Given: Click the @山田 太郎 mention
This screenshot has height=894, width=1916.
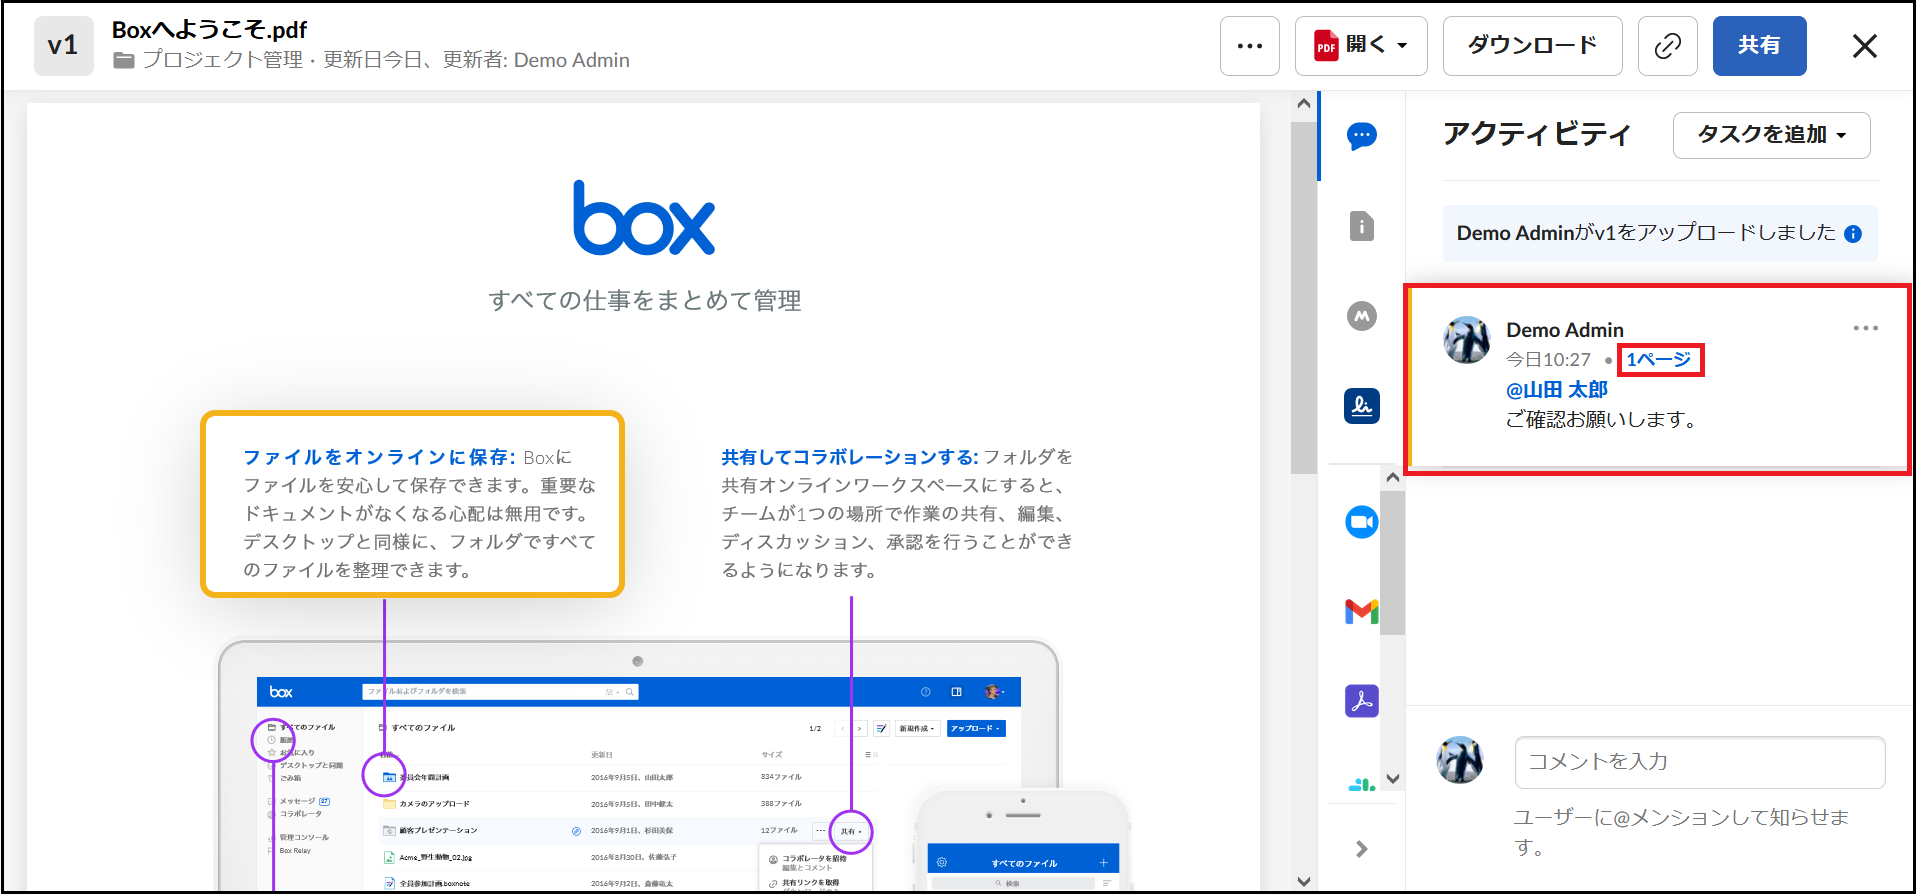Looking at the screenshot, I should 1557,390.
